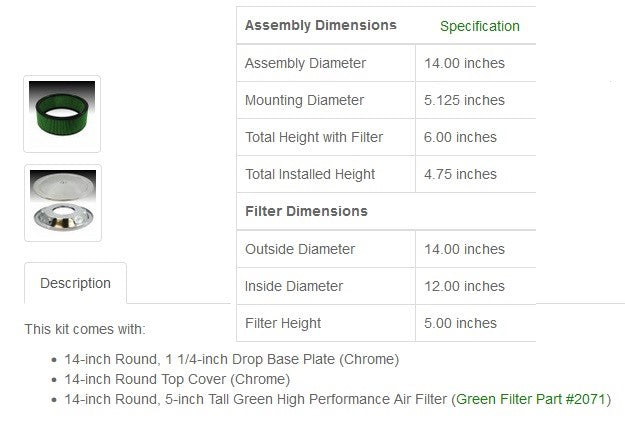
Task: Click the Assembly Dimensions heading
Action: point(320,25)
